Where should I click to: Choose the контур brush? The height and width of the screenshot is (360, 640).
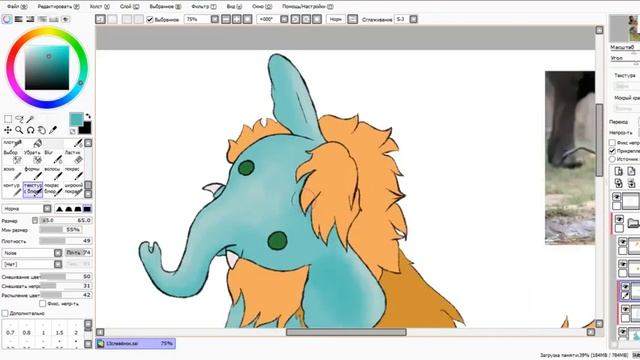coord(13,190)
